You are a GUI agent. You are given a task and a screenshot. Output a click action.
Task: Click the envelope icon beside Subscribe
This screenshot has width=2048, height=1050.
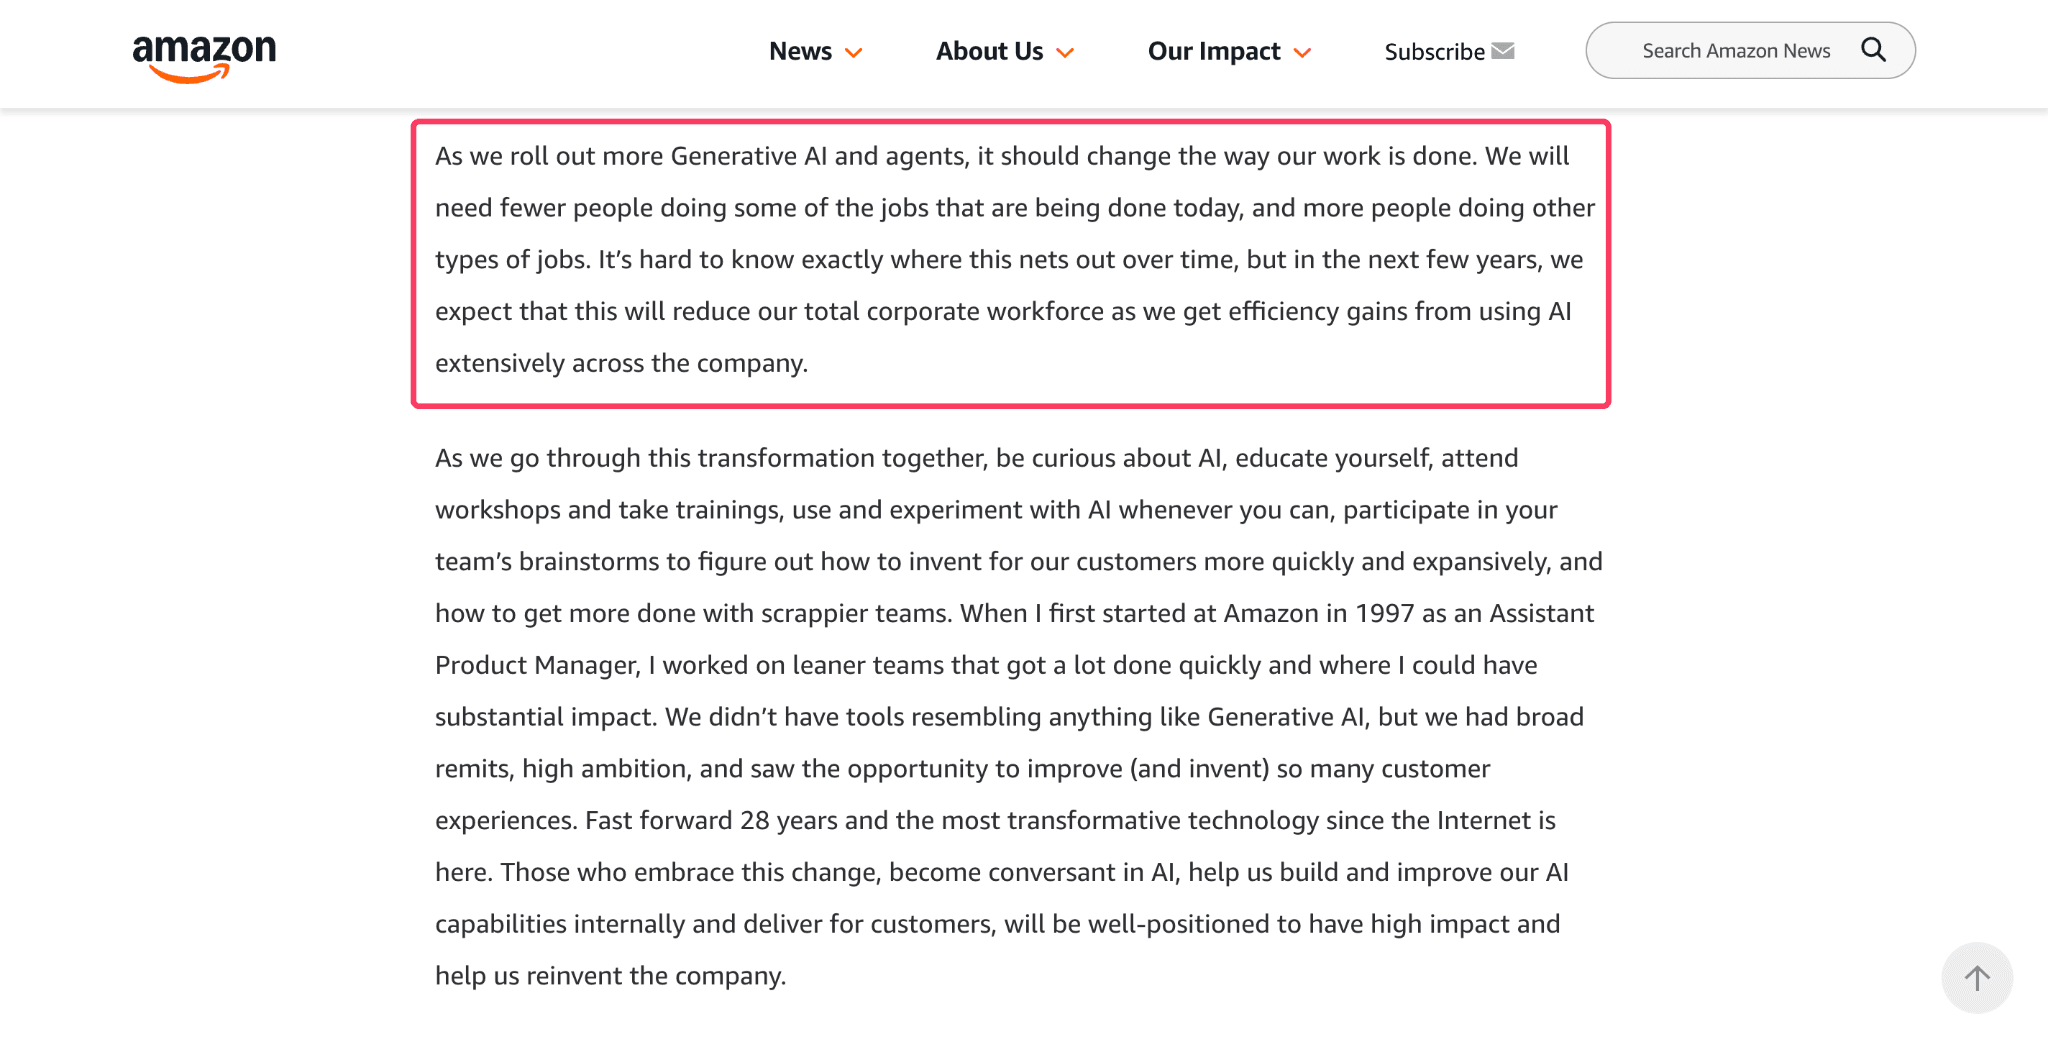(1503, 50)
